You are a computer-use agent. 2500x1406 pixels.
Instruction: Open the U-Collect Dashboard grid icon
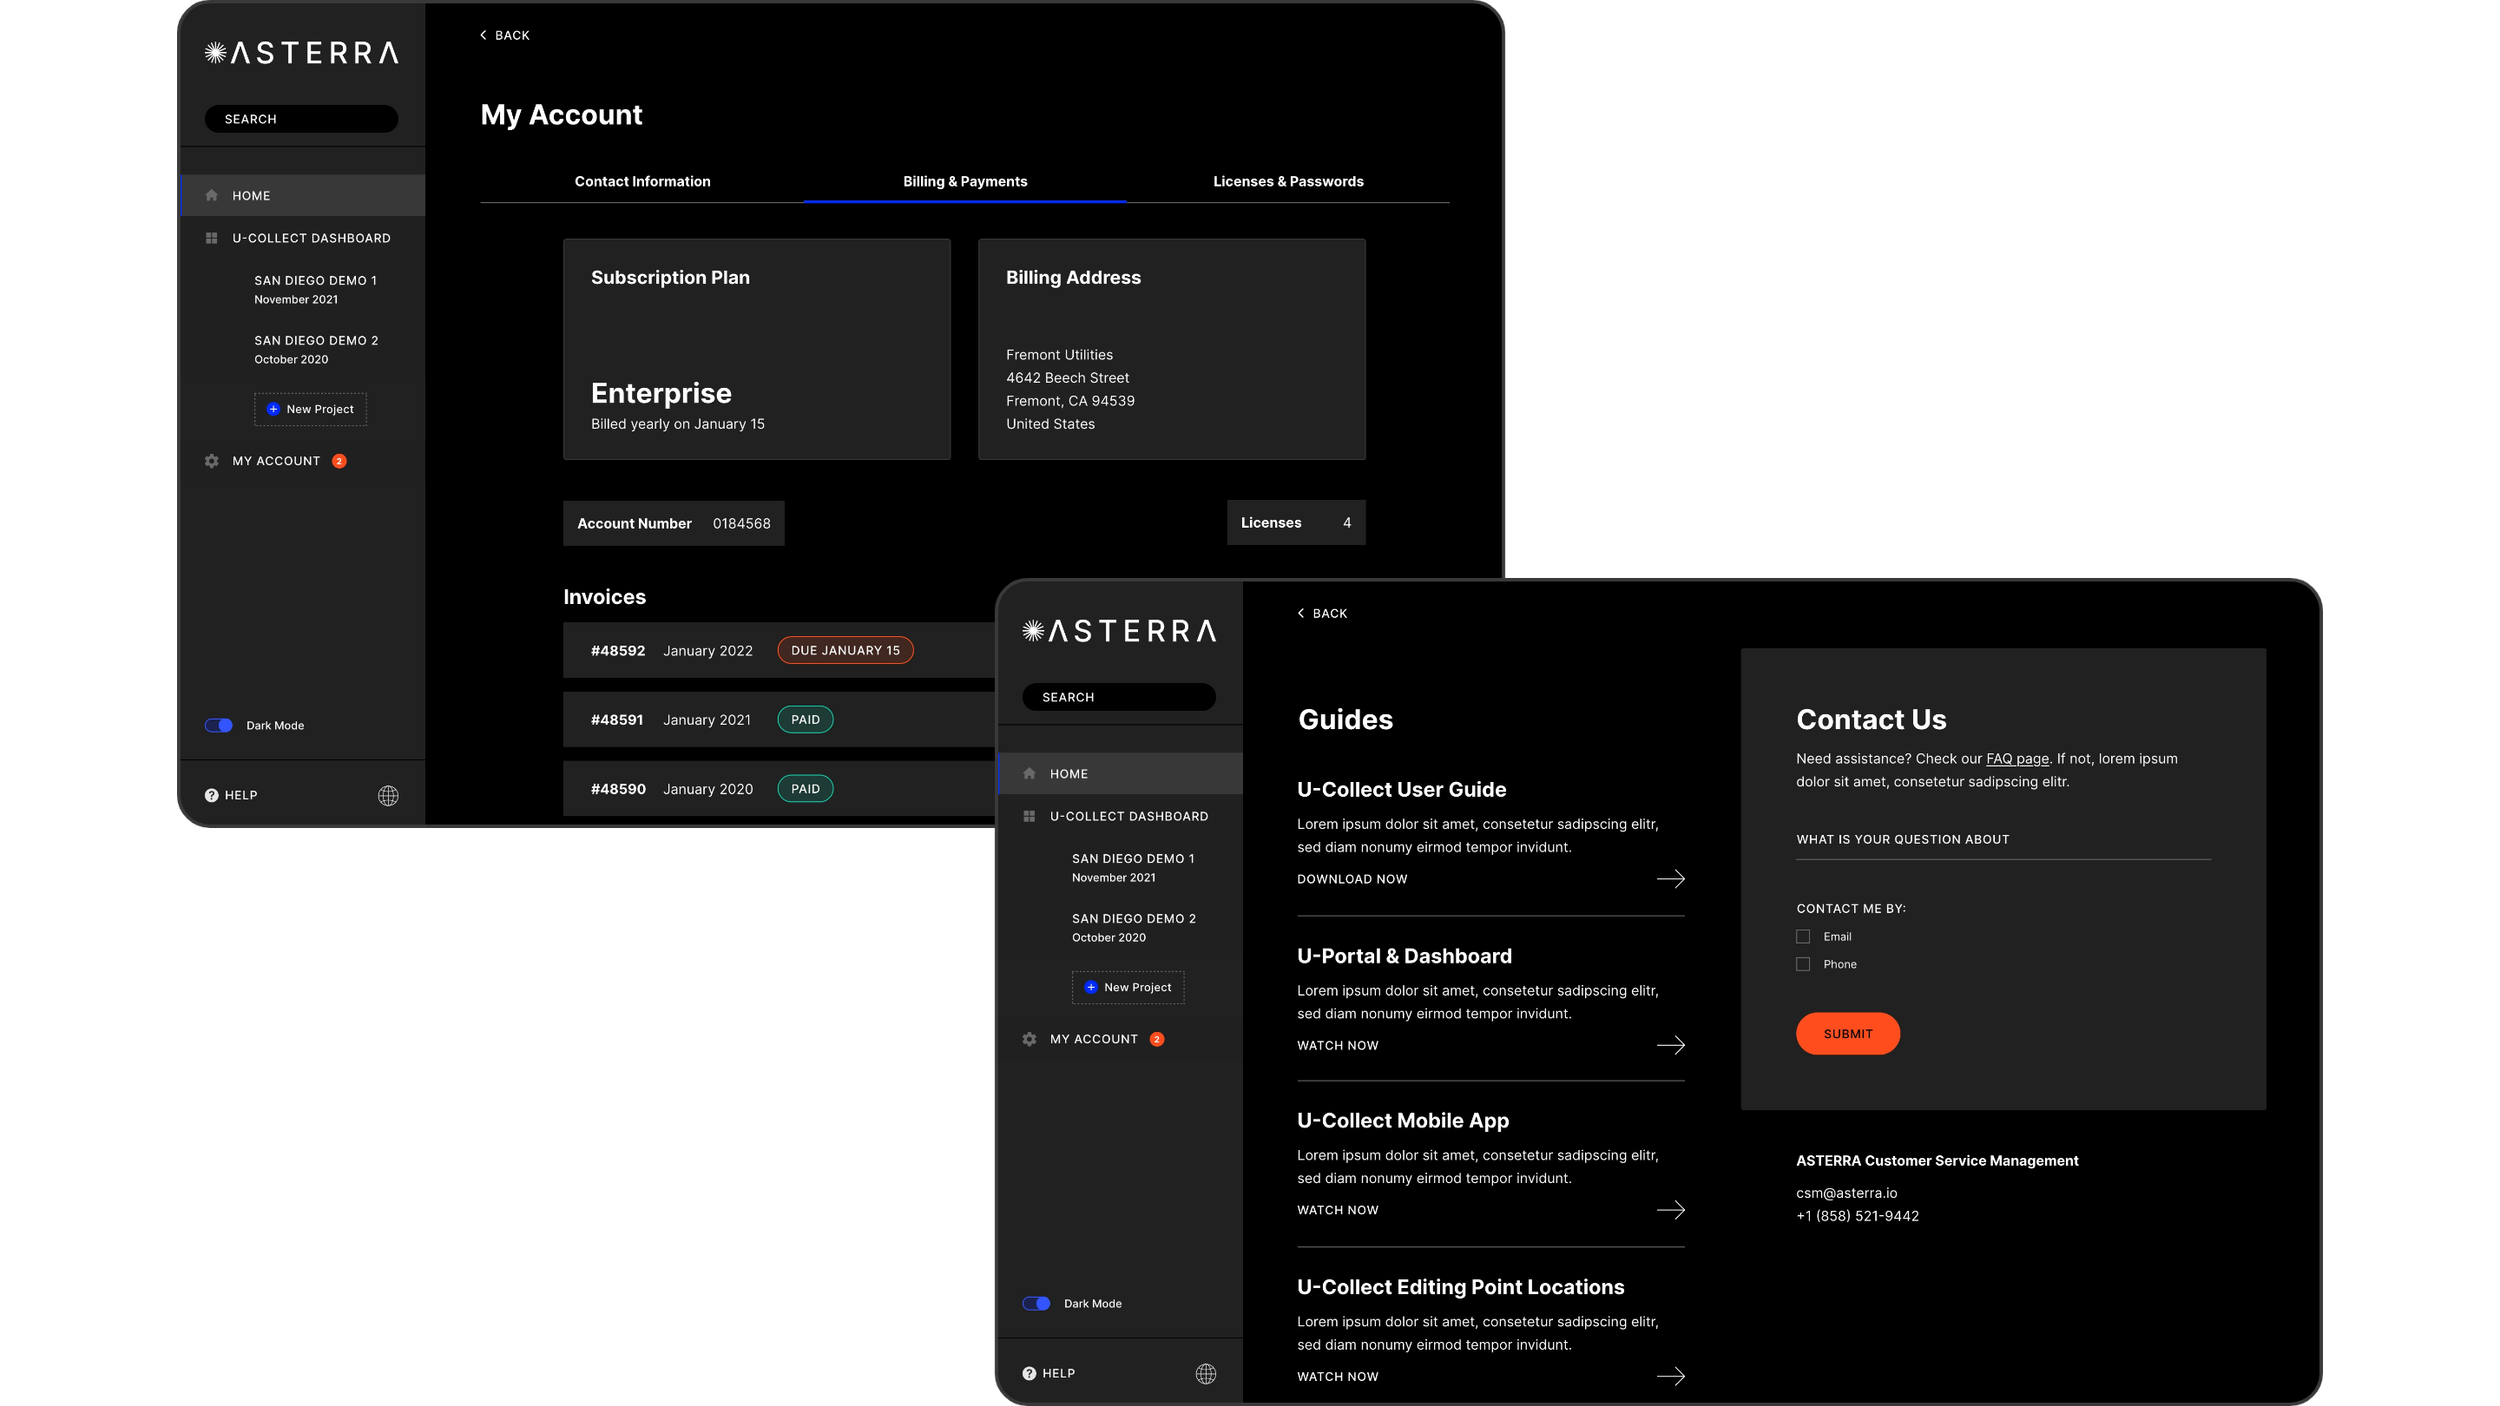click(x=212, y=238)
